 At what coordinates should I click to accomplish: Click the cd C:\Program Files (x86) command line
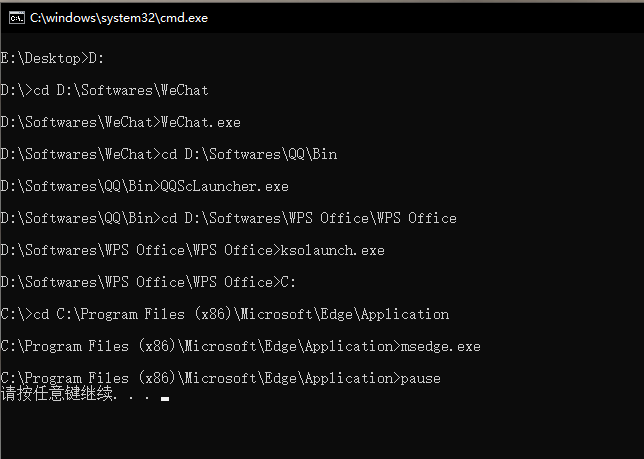pyautogui.click(x=224, y=314)
